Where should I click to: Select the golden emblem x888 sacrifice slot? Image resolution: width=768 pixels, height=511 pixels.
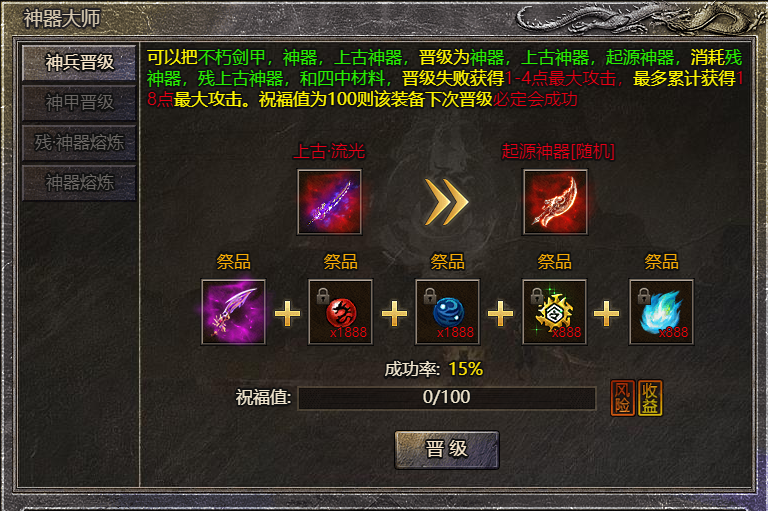pyautogui.click(x=554, y=312)
